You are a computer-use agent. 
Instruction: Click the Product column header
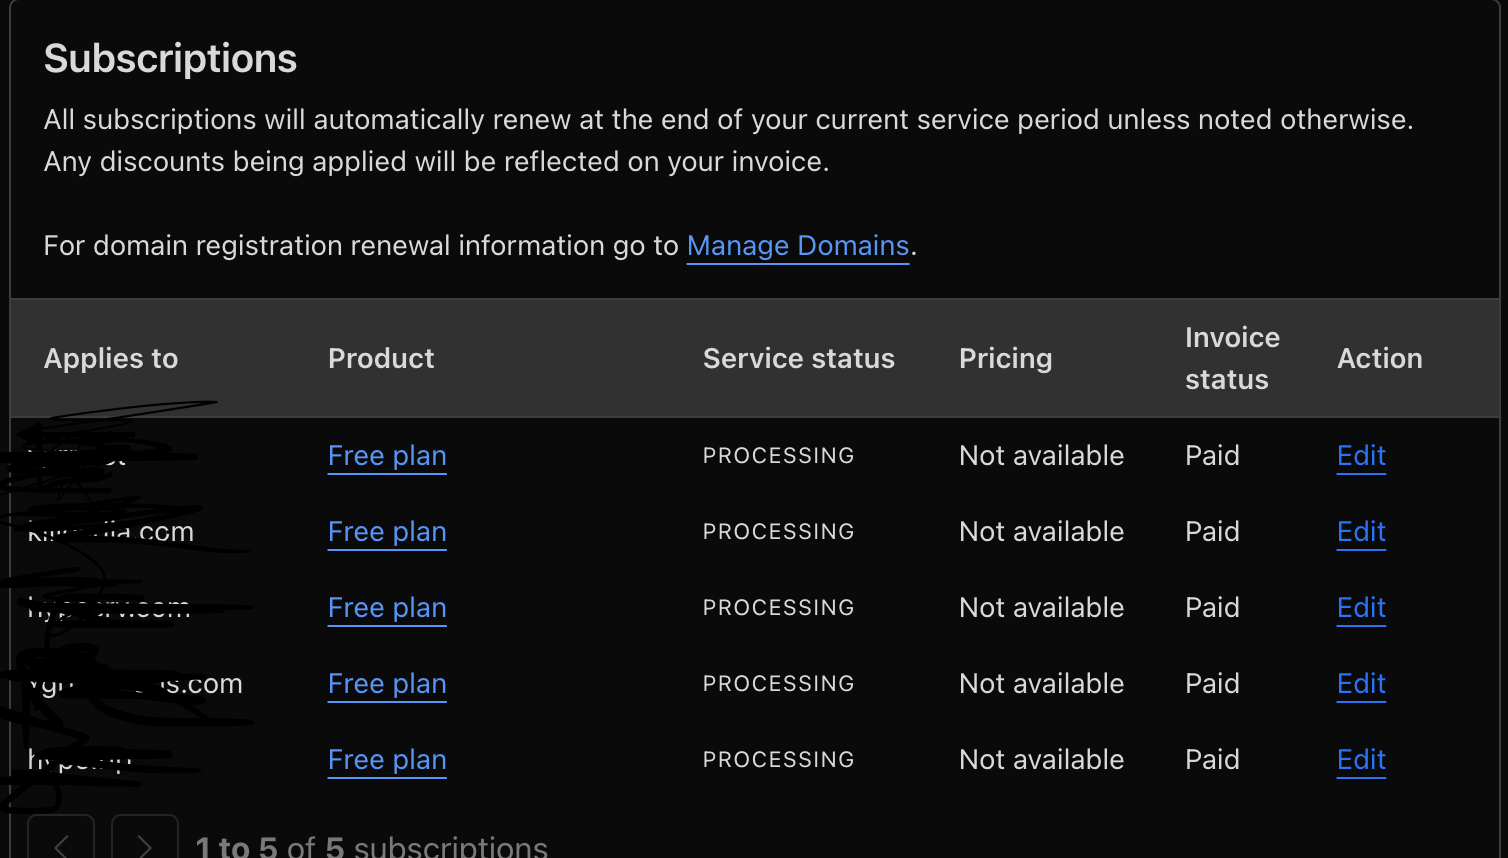coord(381,359)
